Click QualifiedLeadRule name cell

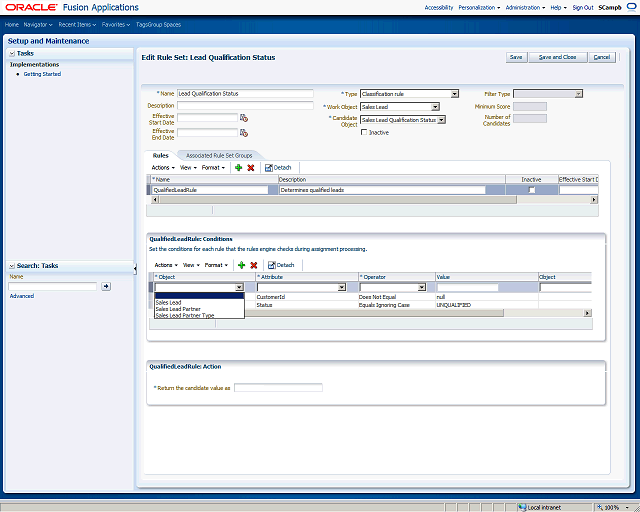pos(210,190)
